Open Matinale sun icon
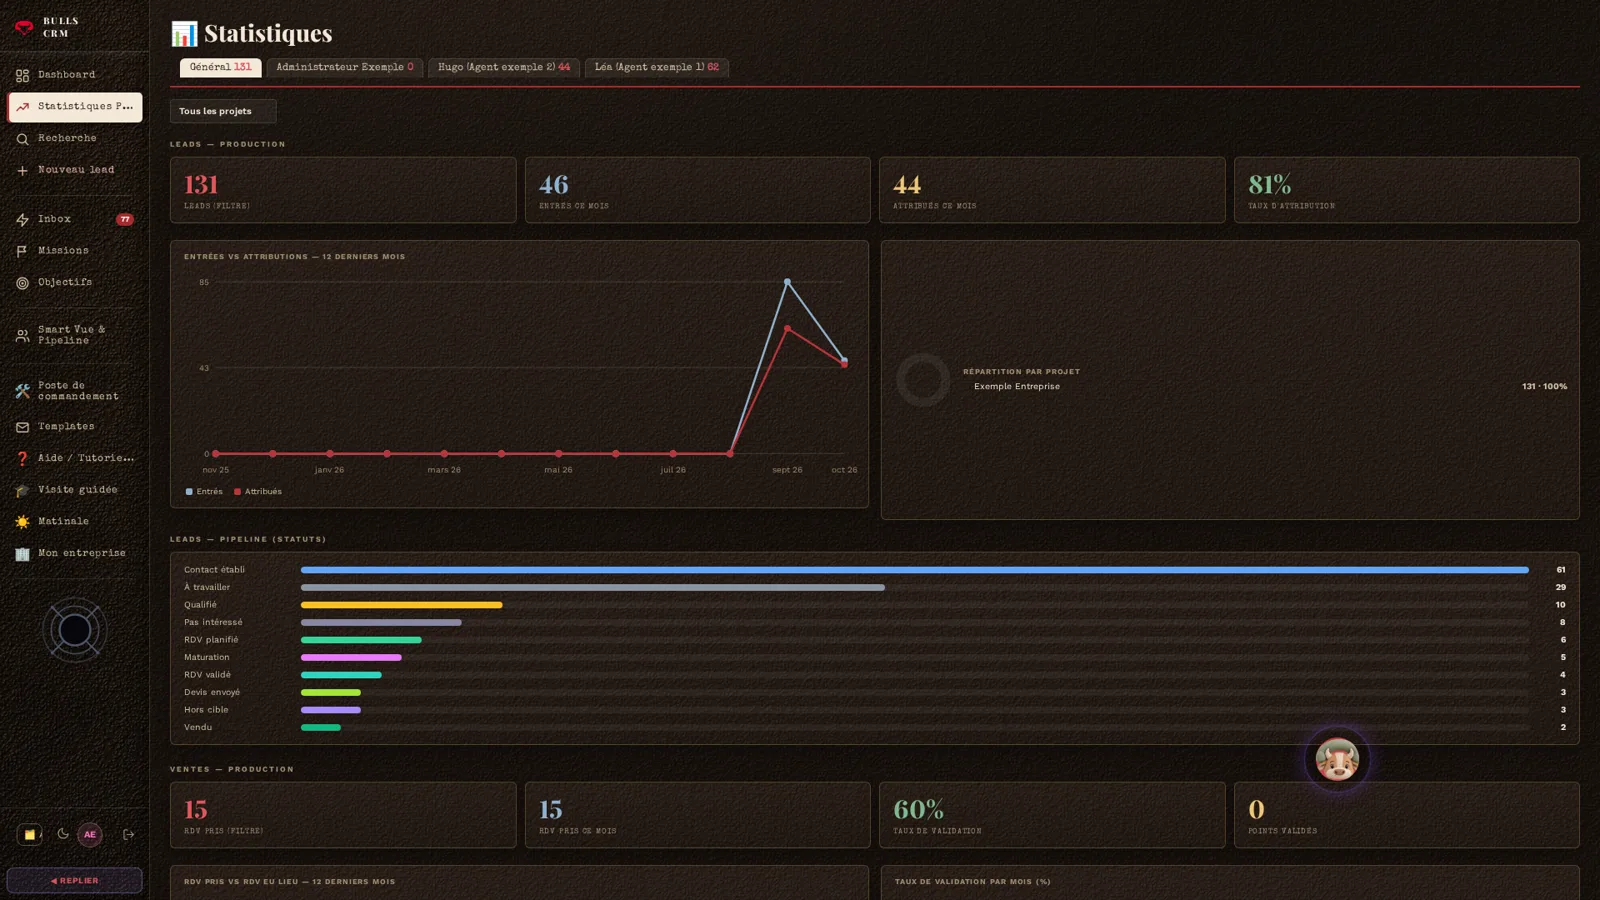This screenshot has width=1600, height=900. coord(22,522)
